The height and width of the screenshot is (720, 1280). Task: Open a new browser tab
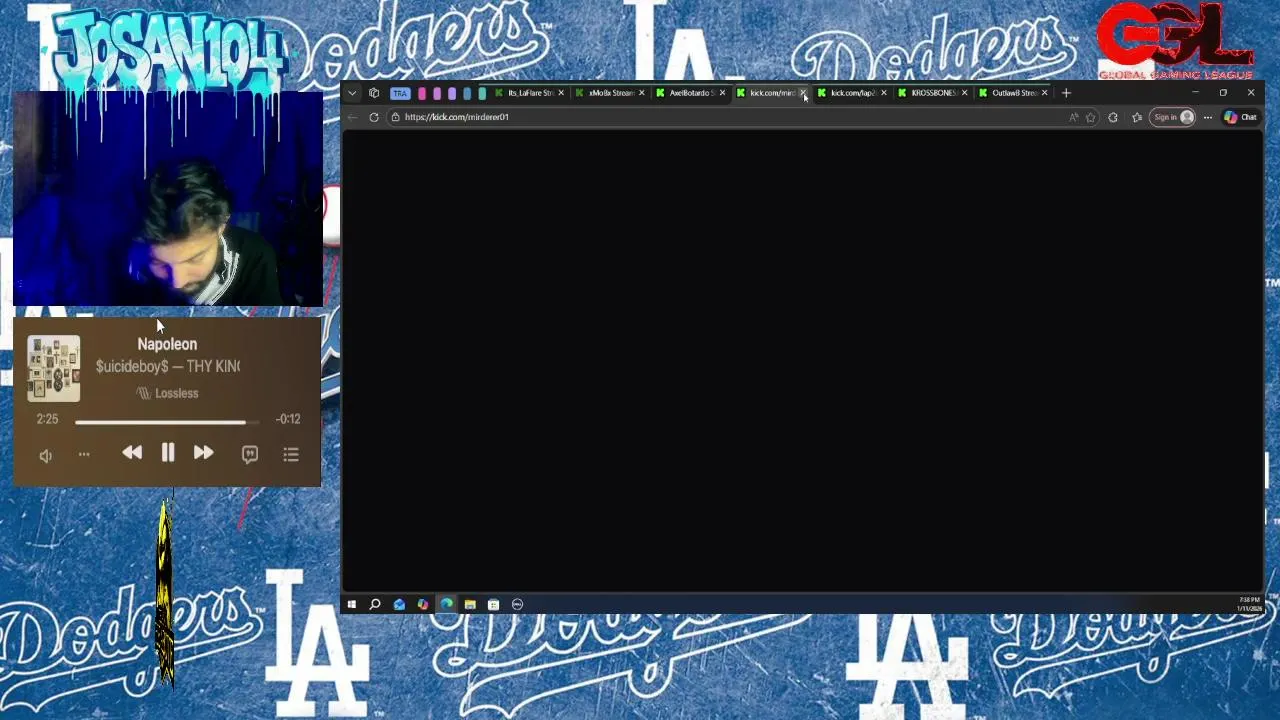click(x=1066, y=93)
